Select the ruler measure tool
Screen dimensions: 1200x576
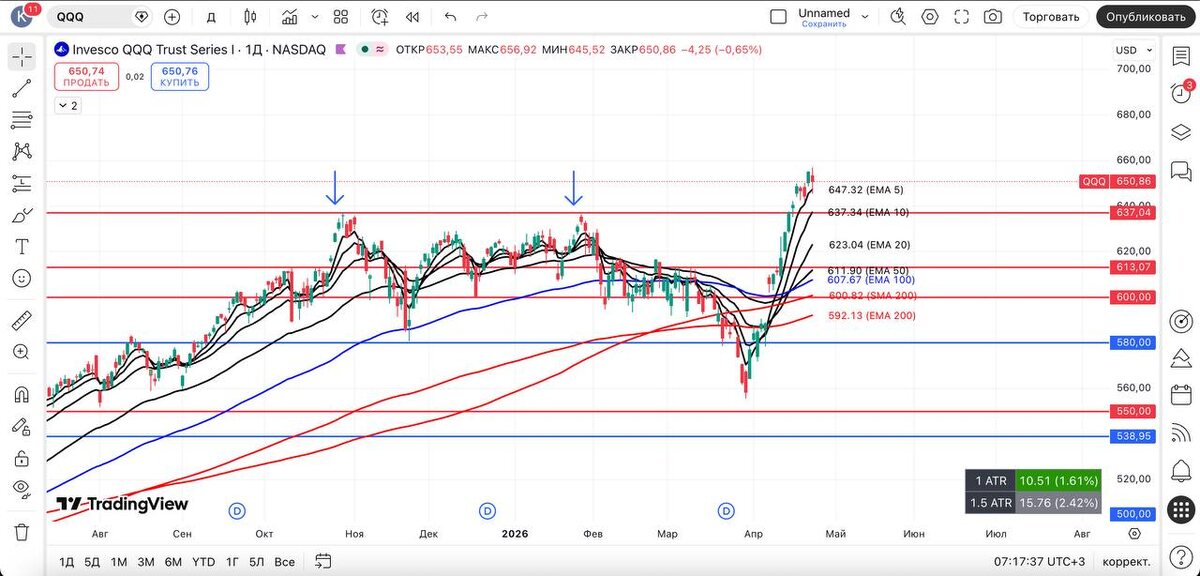coord(21,321)
